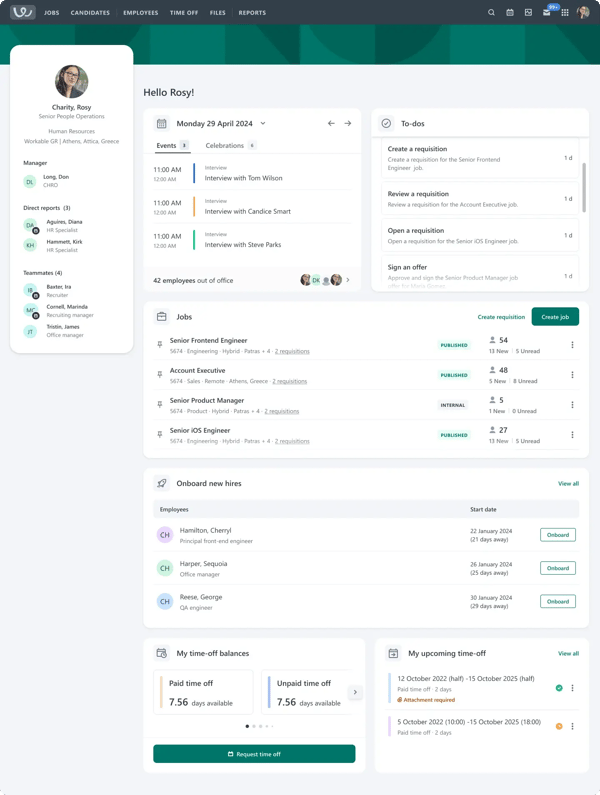Click the Workable logo home icon
Image resolution: width=600 pixels, height=795 pixels.
click(23, 12)
